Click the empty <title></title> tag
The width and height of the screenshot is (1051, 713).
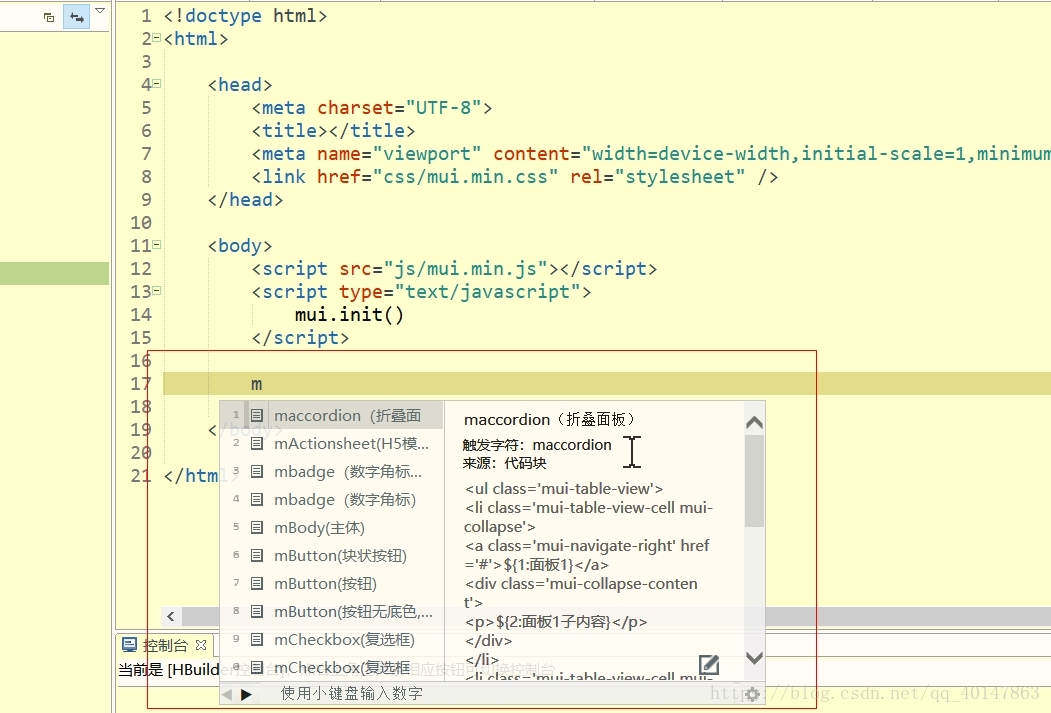[333, 130]
